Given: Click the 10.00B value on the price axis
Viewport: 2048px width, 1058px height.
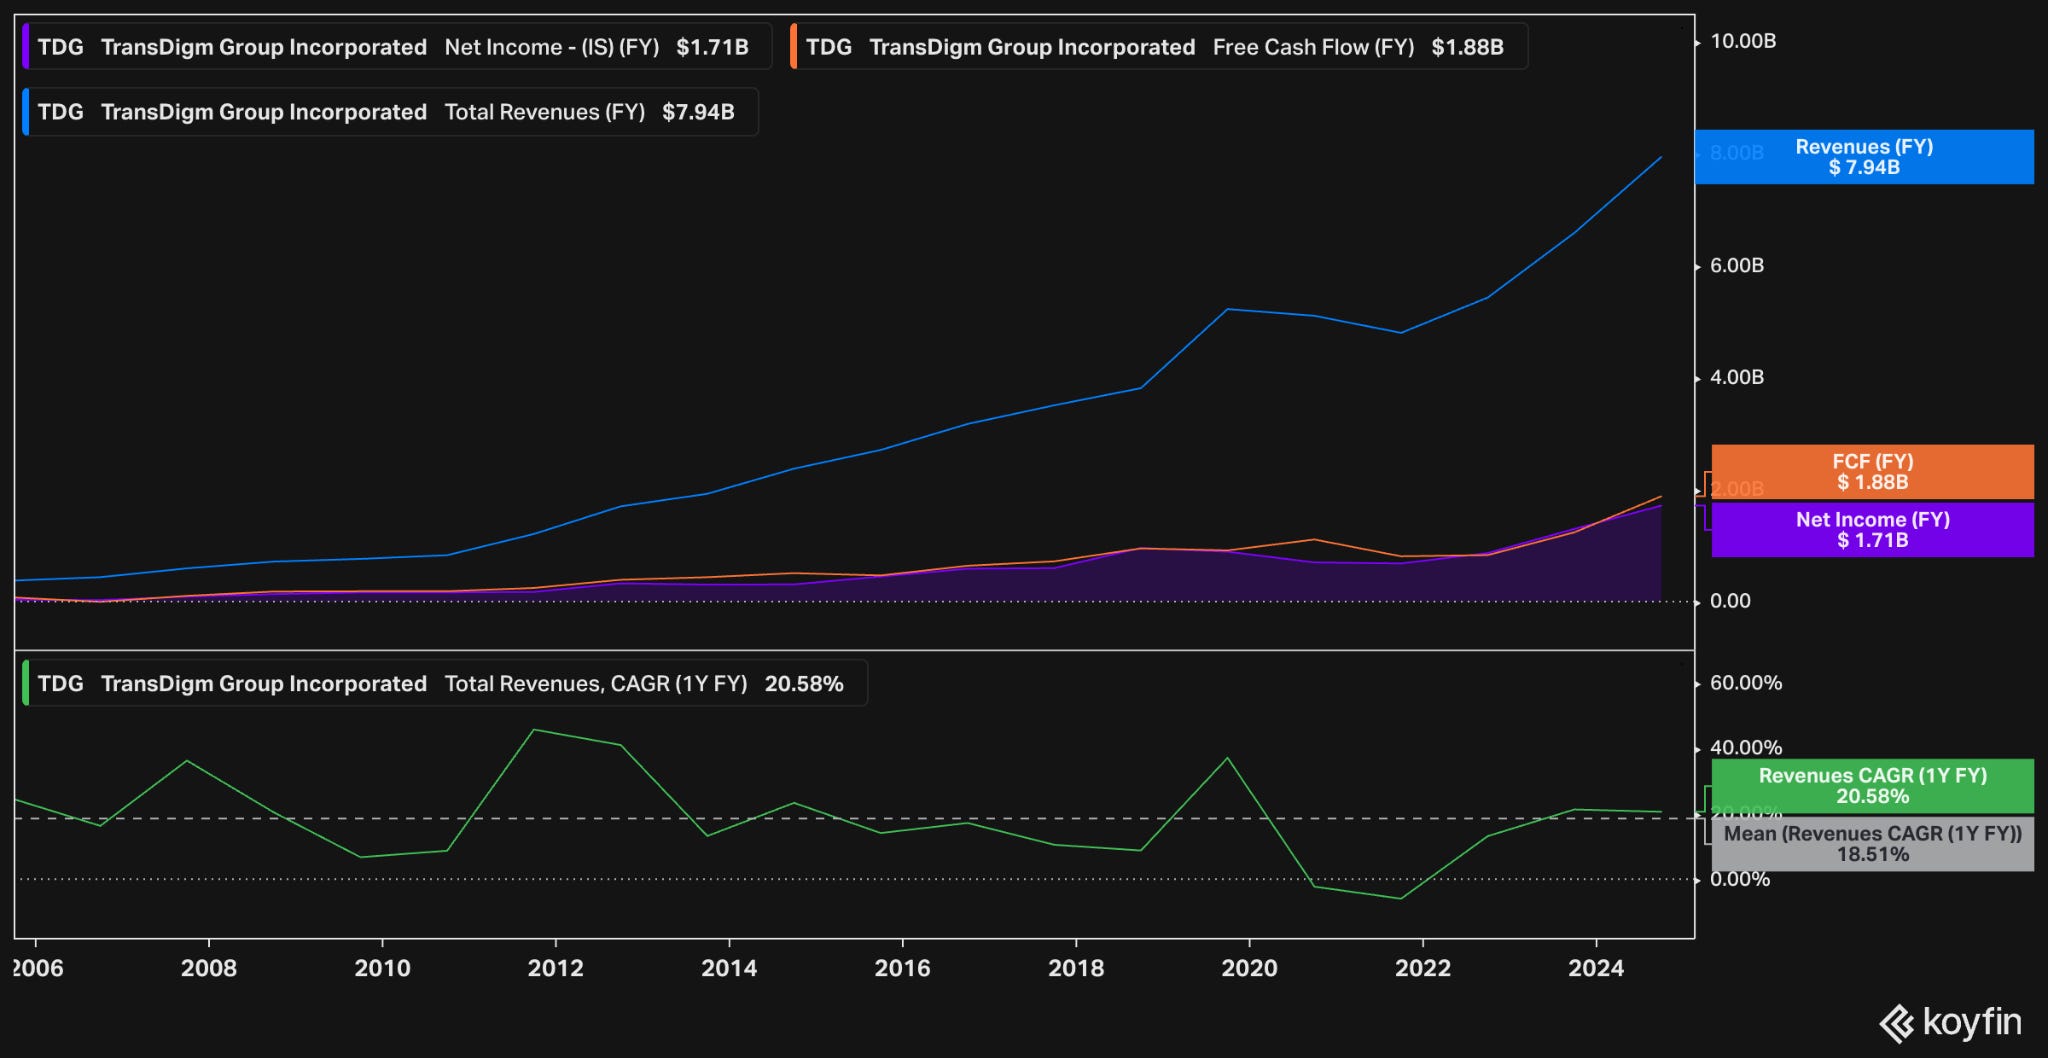Looking at the screenshot, I should [1743, 41].
